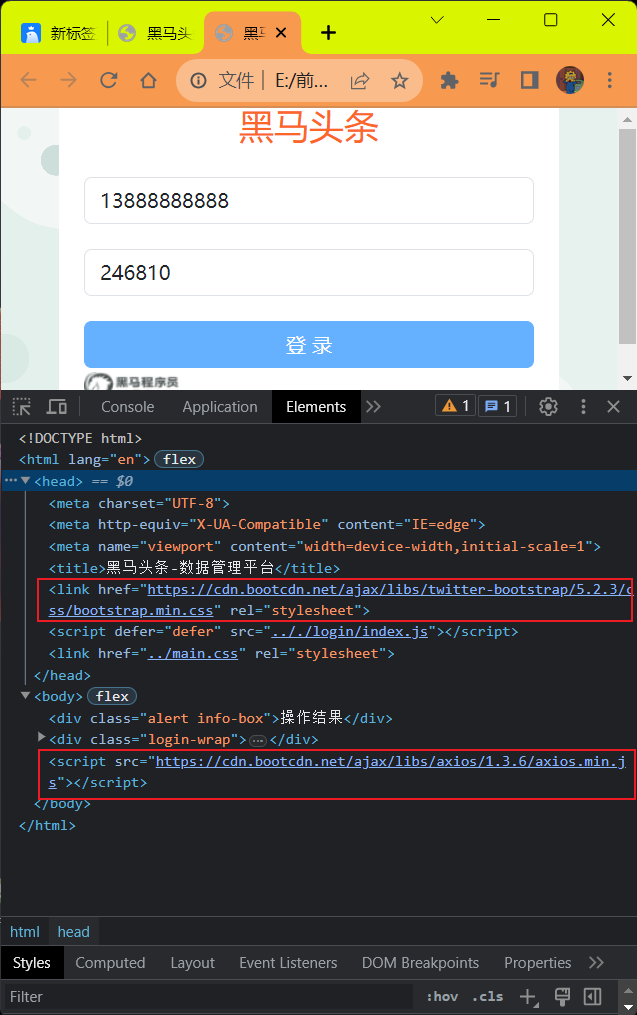Open site info icon in address bar
The height and width of the screenshot is (1015, 637).
coord(198,80)
